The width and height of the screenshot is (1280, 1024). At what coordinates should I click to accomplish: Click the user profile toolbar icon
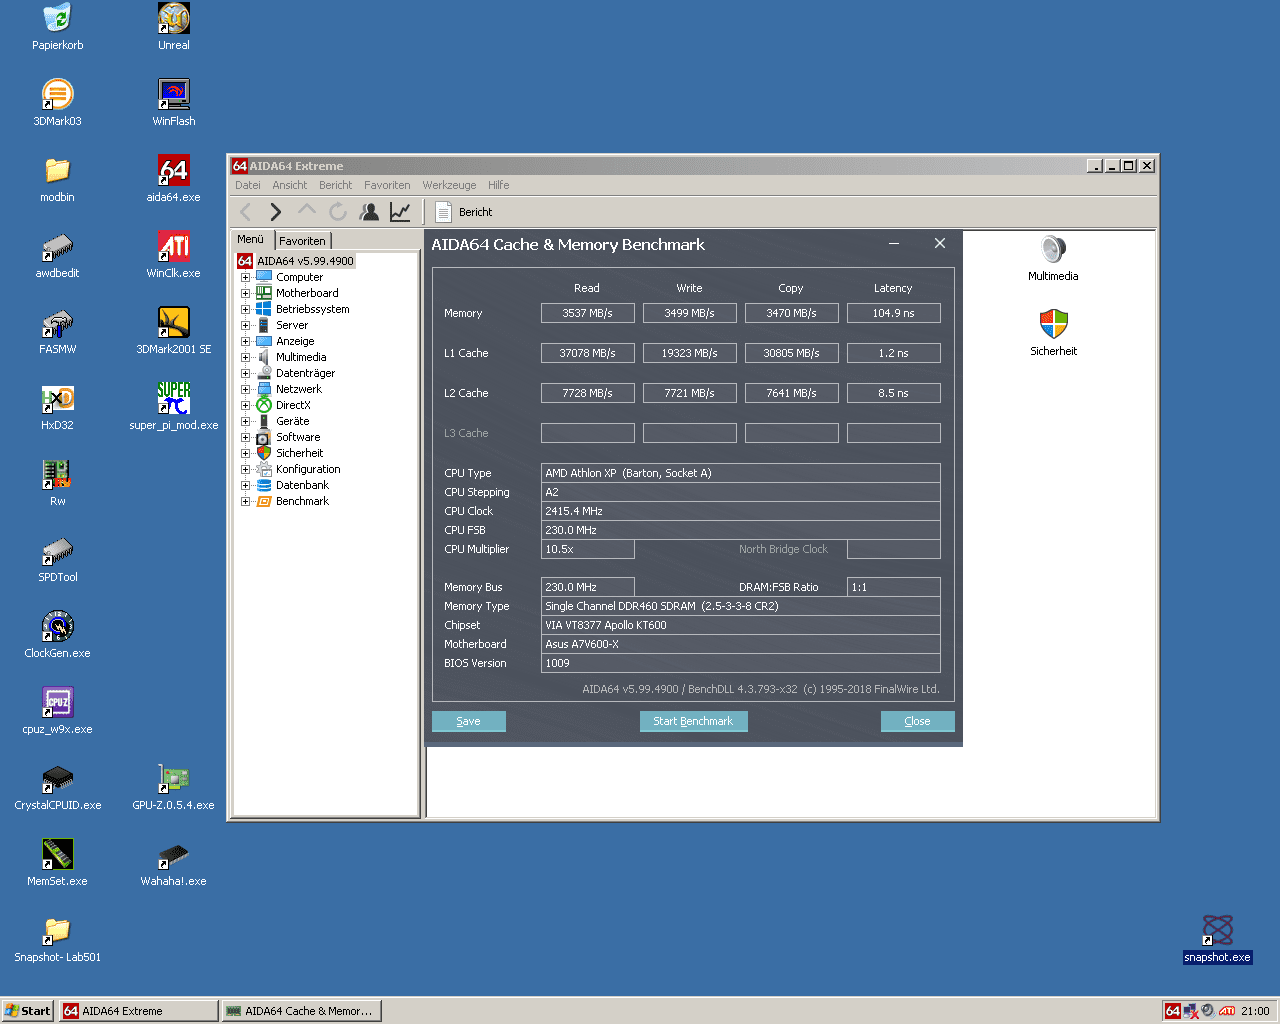[x=369, y=212]
